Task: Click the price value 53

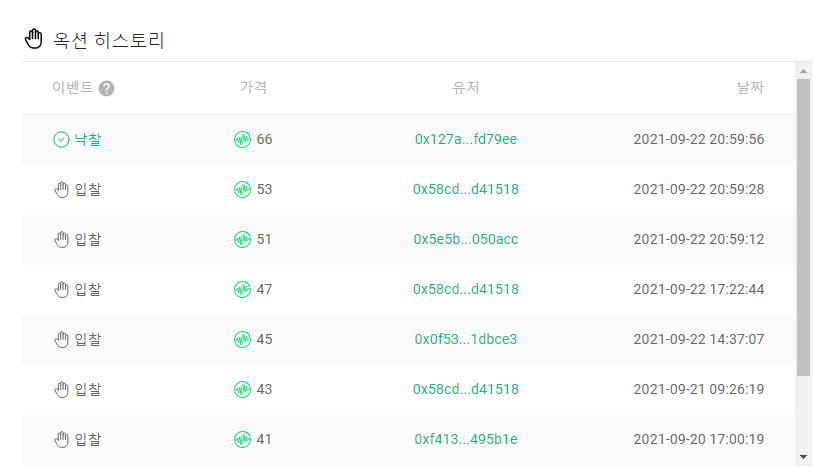Action: (264, 189)
